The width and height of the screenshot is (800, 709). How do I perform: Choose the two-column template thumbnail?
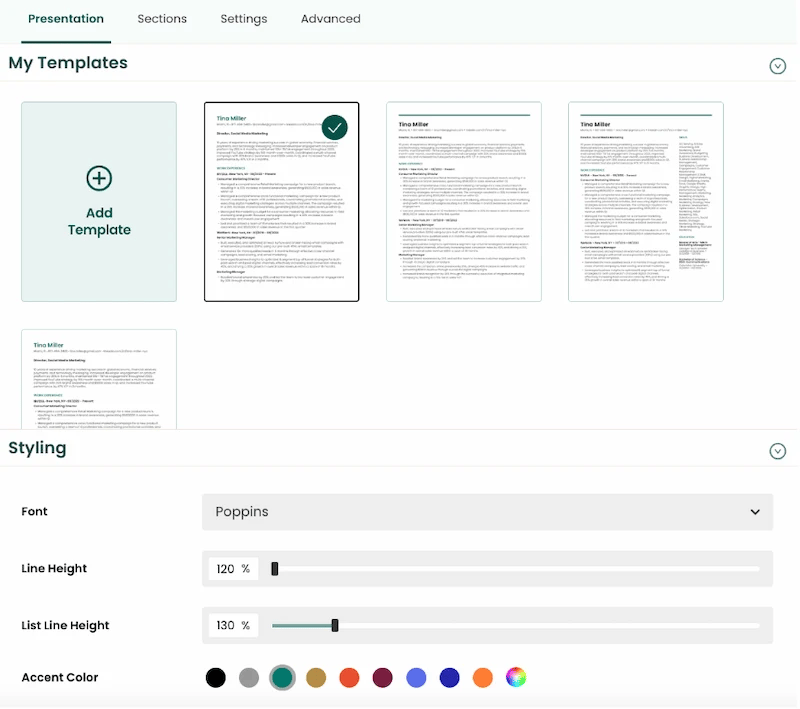point(645,201)
